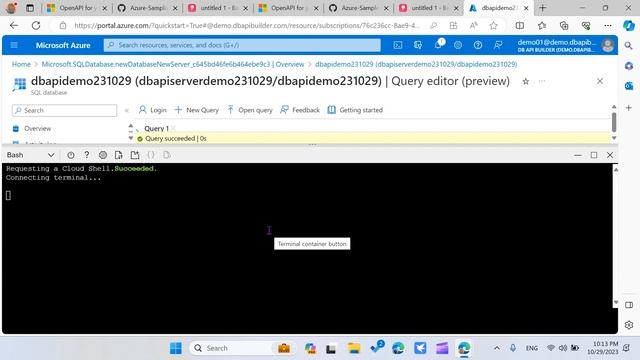640x360 pixels.
Task: Open the Browser essentials heart icon
Action: [x=586, y=26]
